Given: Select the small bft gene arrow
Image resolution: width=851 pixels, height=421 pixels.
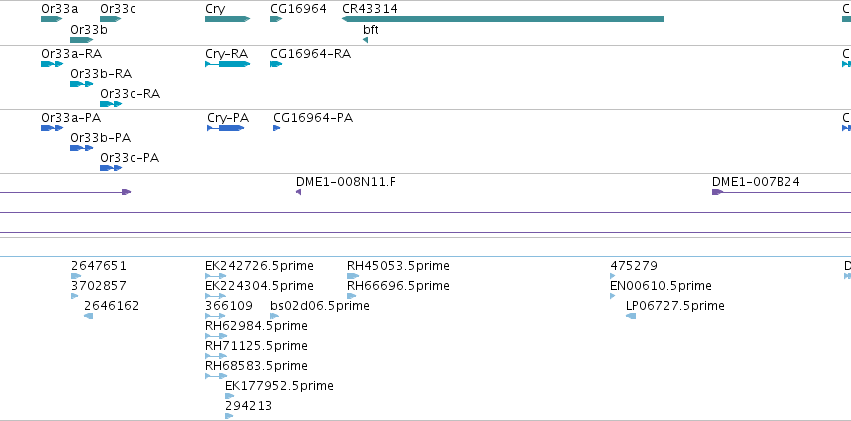Looking at the screenshot, I should tap(366, 40).
